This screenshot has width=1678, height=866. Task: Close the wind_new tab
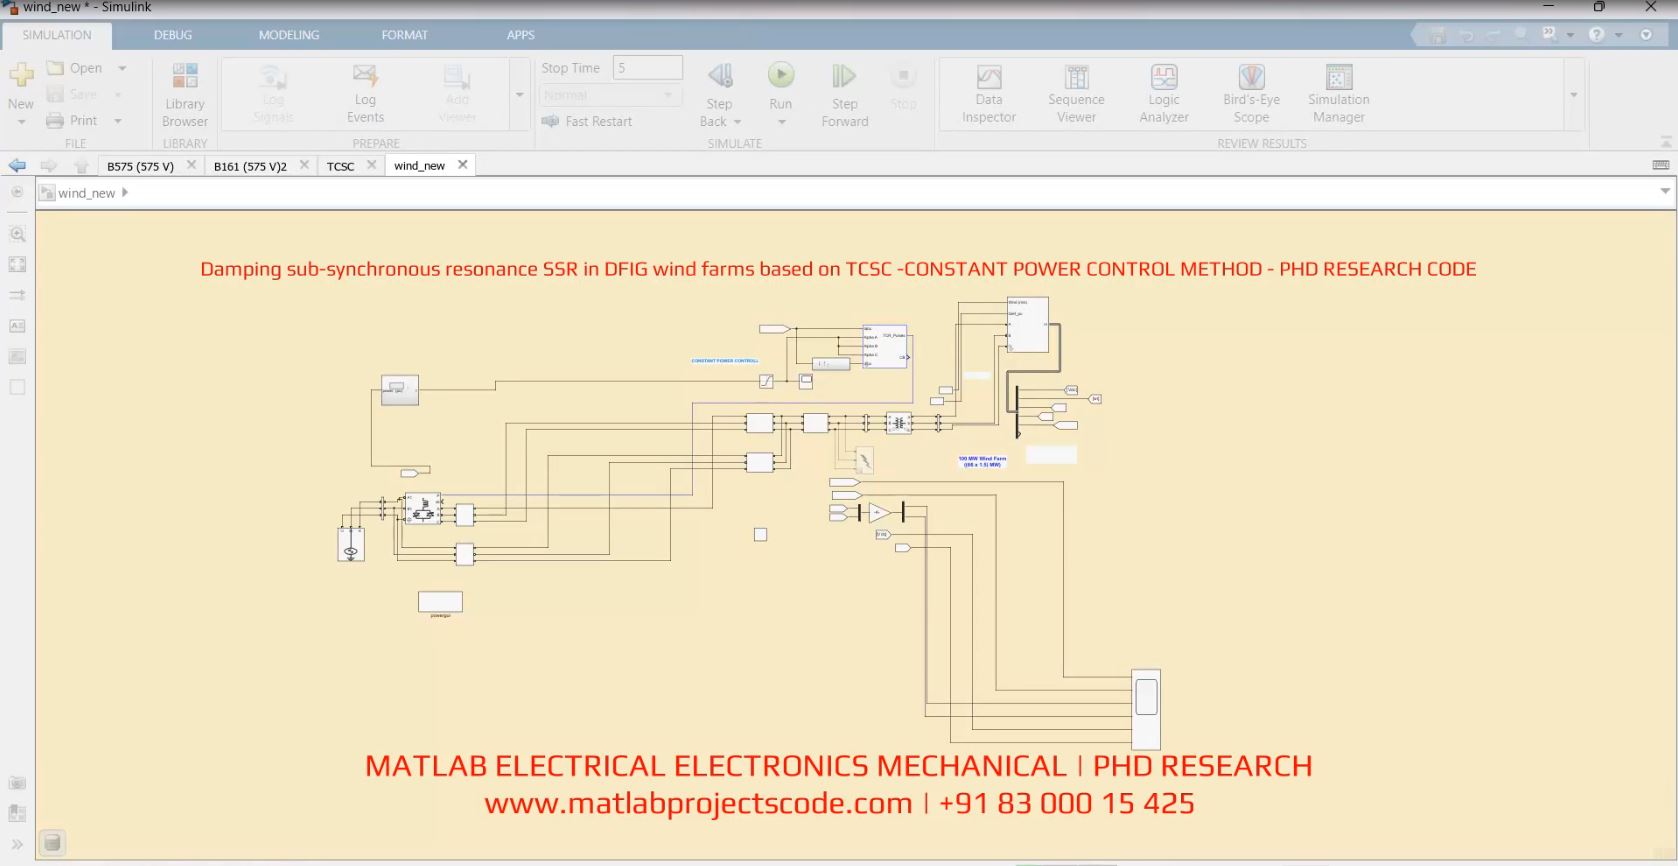tap(463, 165)
